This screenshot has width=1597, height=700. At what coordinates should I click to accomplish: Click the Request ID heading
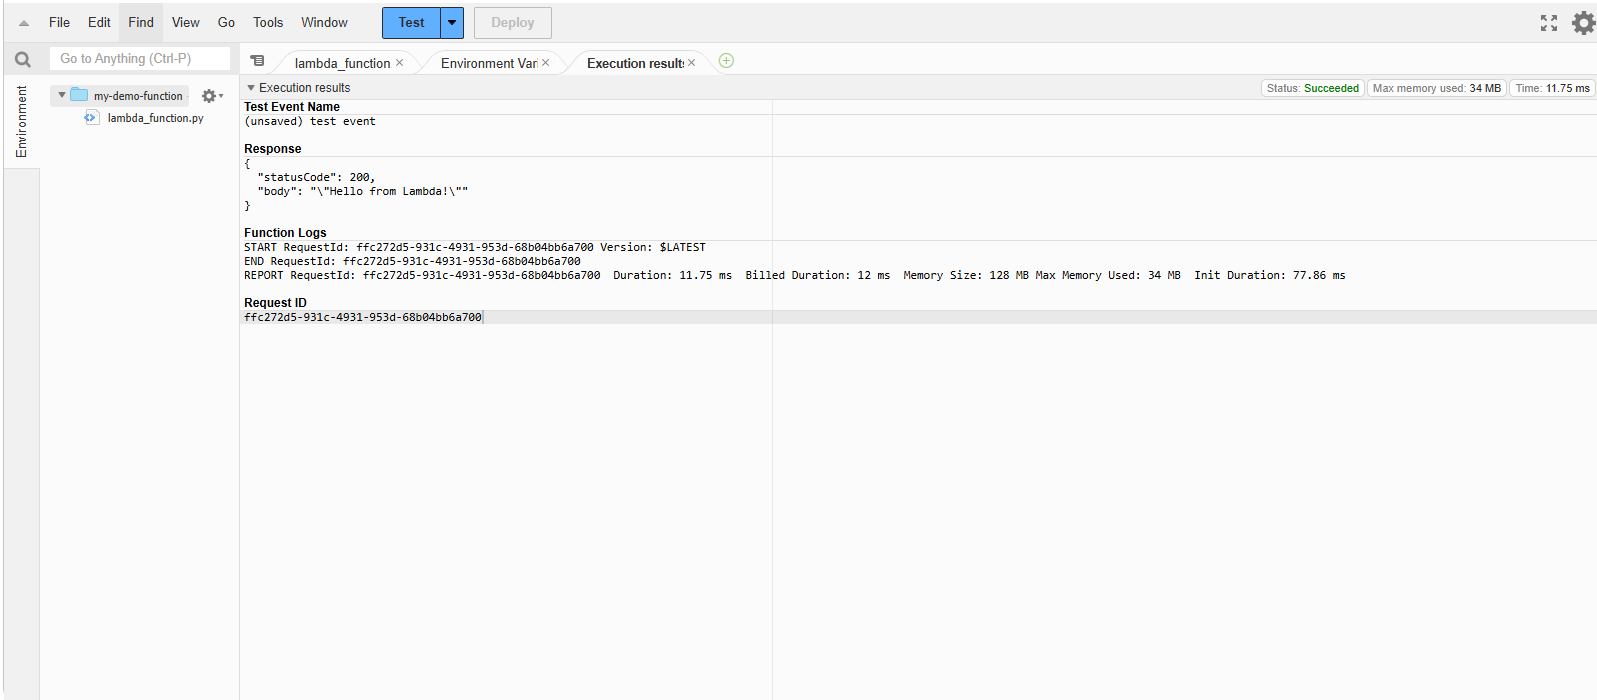coord(275,303)
